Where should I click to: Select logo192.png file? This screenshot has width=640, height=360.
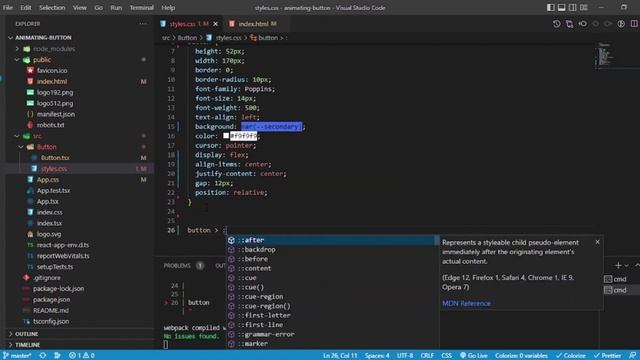pyautogui.click(x=55, y=93)
